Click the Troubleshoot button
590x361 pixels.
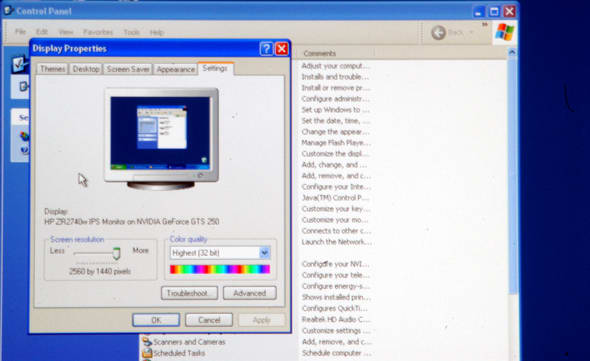click(x=189, y=293)
